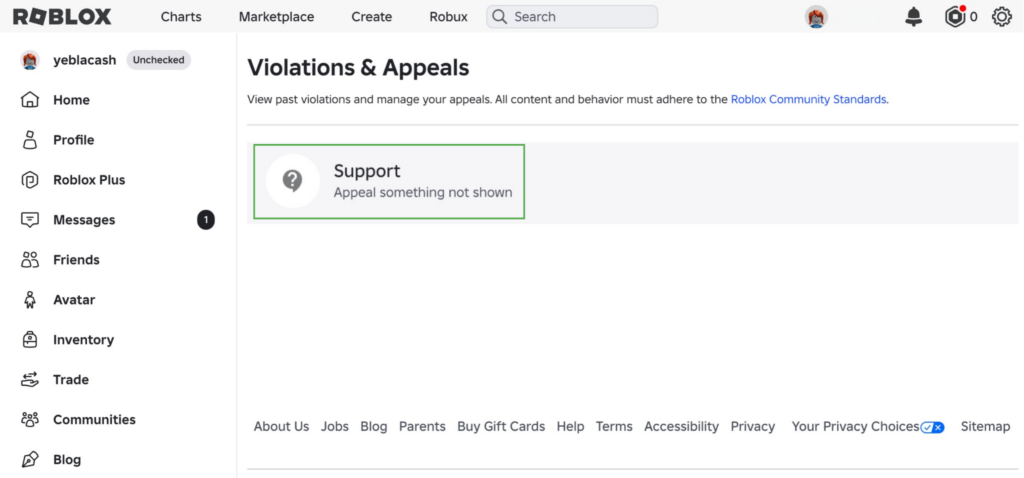Open the Support appeal card
The height and width of the screenshot is (478, 1024).
[389, 182]
